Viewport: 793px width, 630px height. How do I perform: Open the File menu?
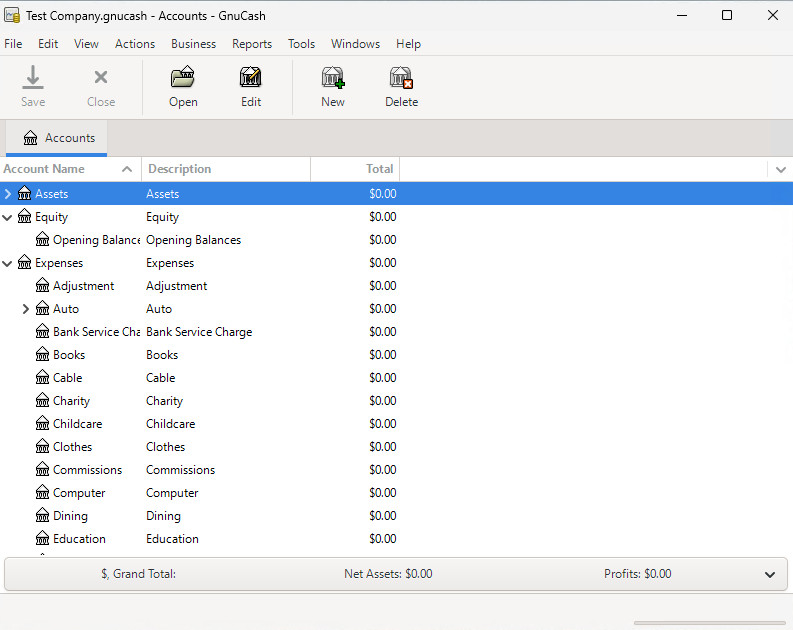click(x=13, y=44)
